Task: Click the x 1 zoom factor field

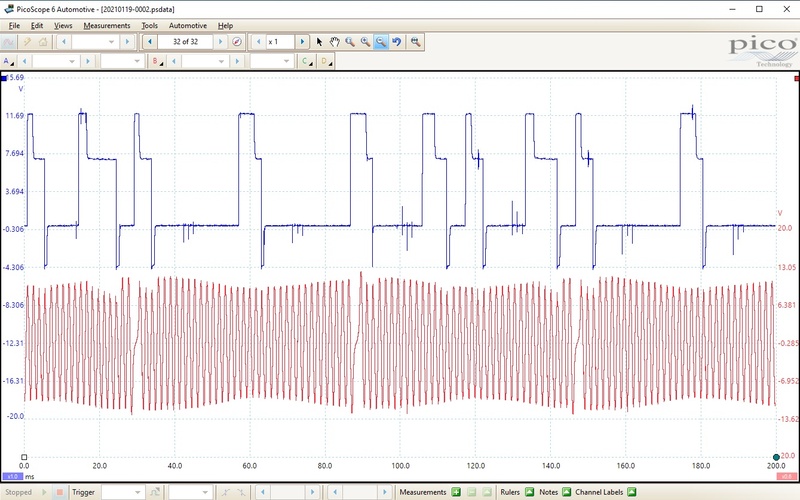Action: pos(280,42)
